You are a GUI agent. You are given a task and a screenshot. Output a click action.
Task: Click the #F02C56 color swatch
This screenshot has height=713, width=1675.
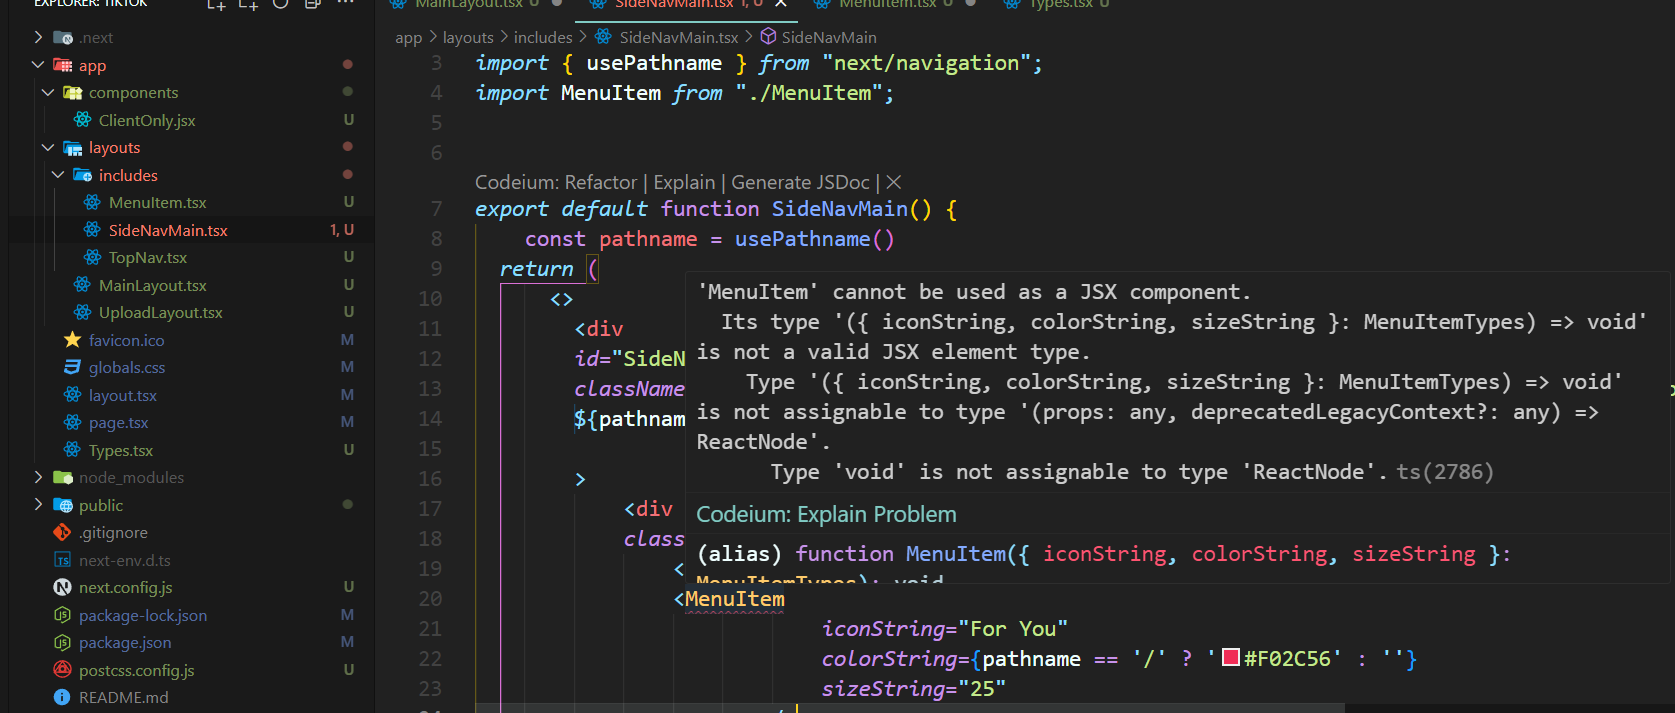coord(1231,657)
